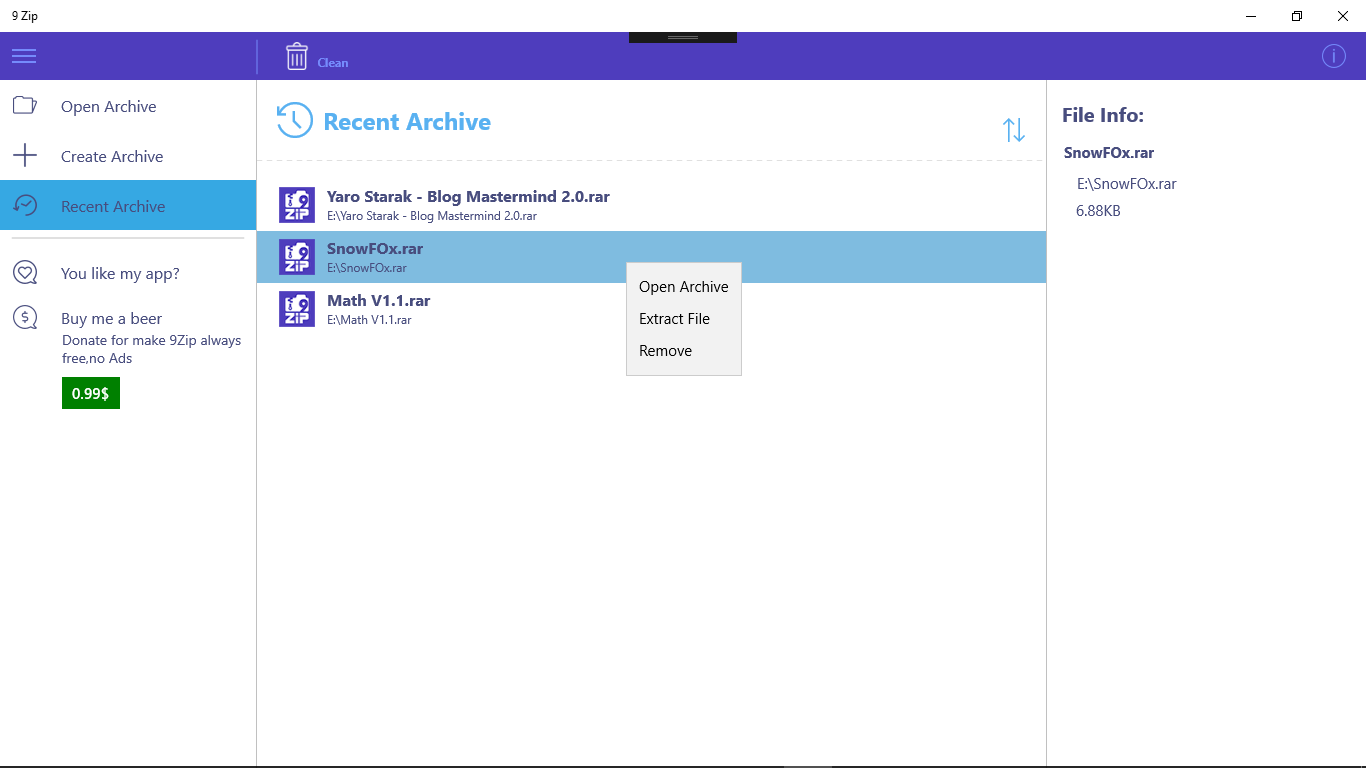Click the Recent Archive heading text

point(407,122)
